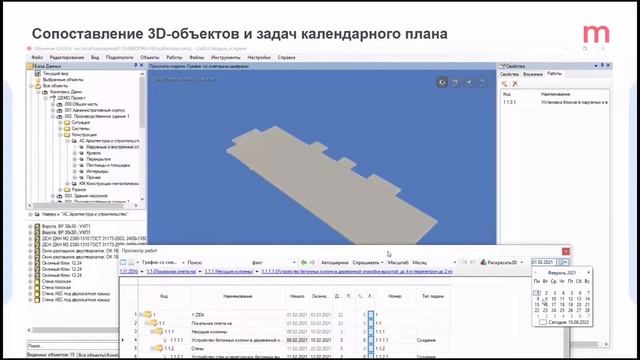The height and width of the screenshot is (360, 640).
Task: Expand the first Стена АЕС под двускатное крышу
Action: click(x=30, y=293)
